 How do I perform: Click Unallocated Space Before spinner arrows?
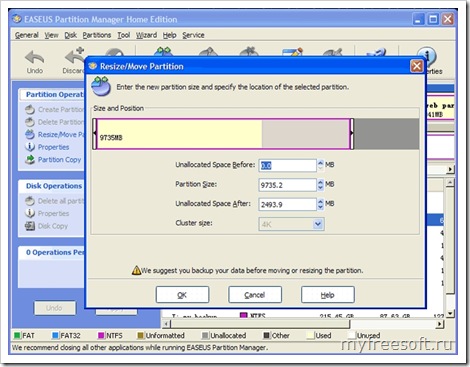click(320, 165)
